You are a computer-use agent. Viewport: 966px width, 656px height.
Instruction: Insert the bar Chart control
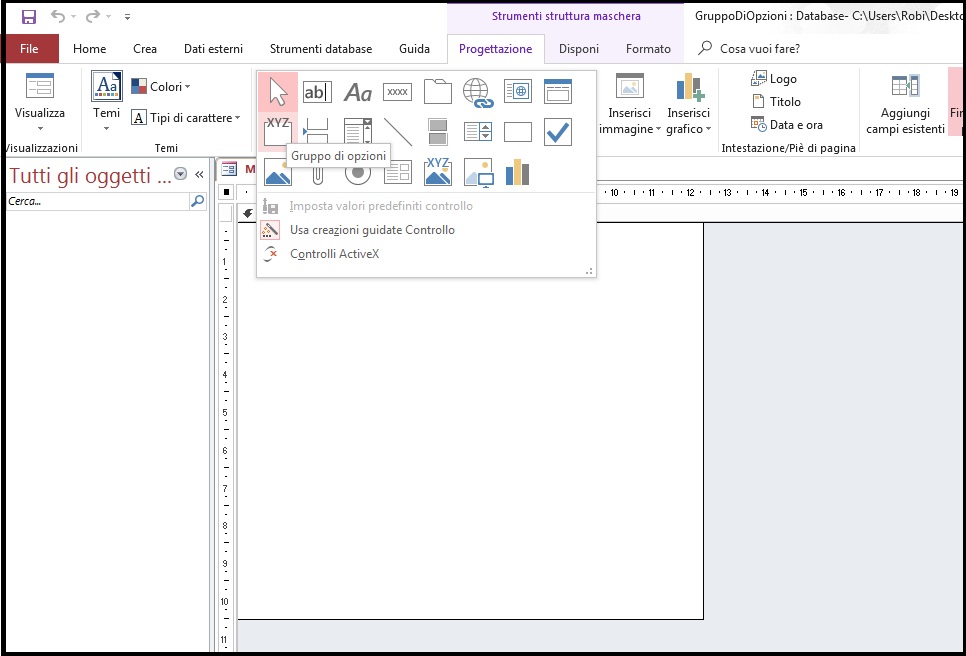(x=518, y=172)
